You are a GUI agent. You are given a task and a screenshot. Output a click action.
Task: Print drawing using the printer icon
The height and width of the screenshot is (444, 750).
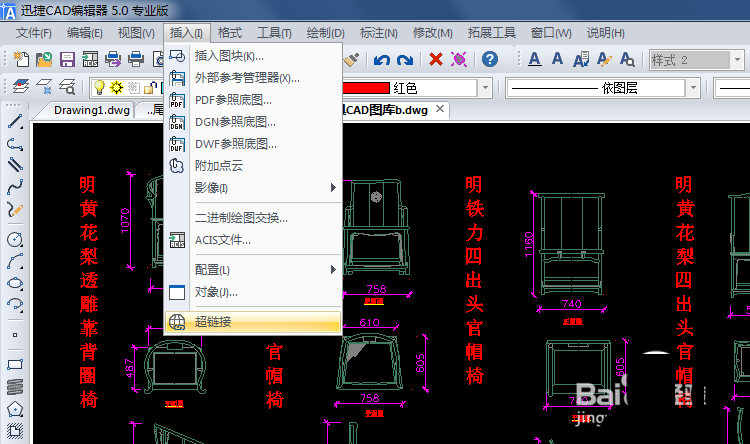(136, 59)
